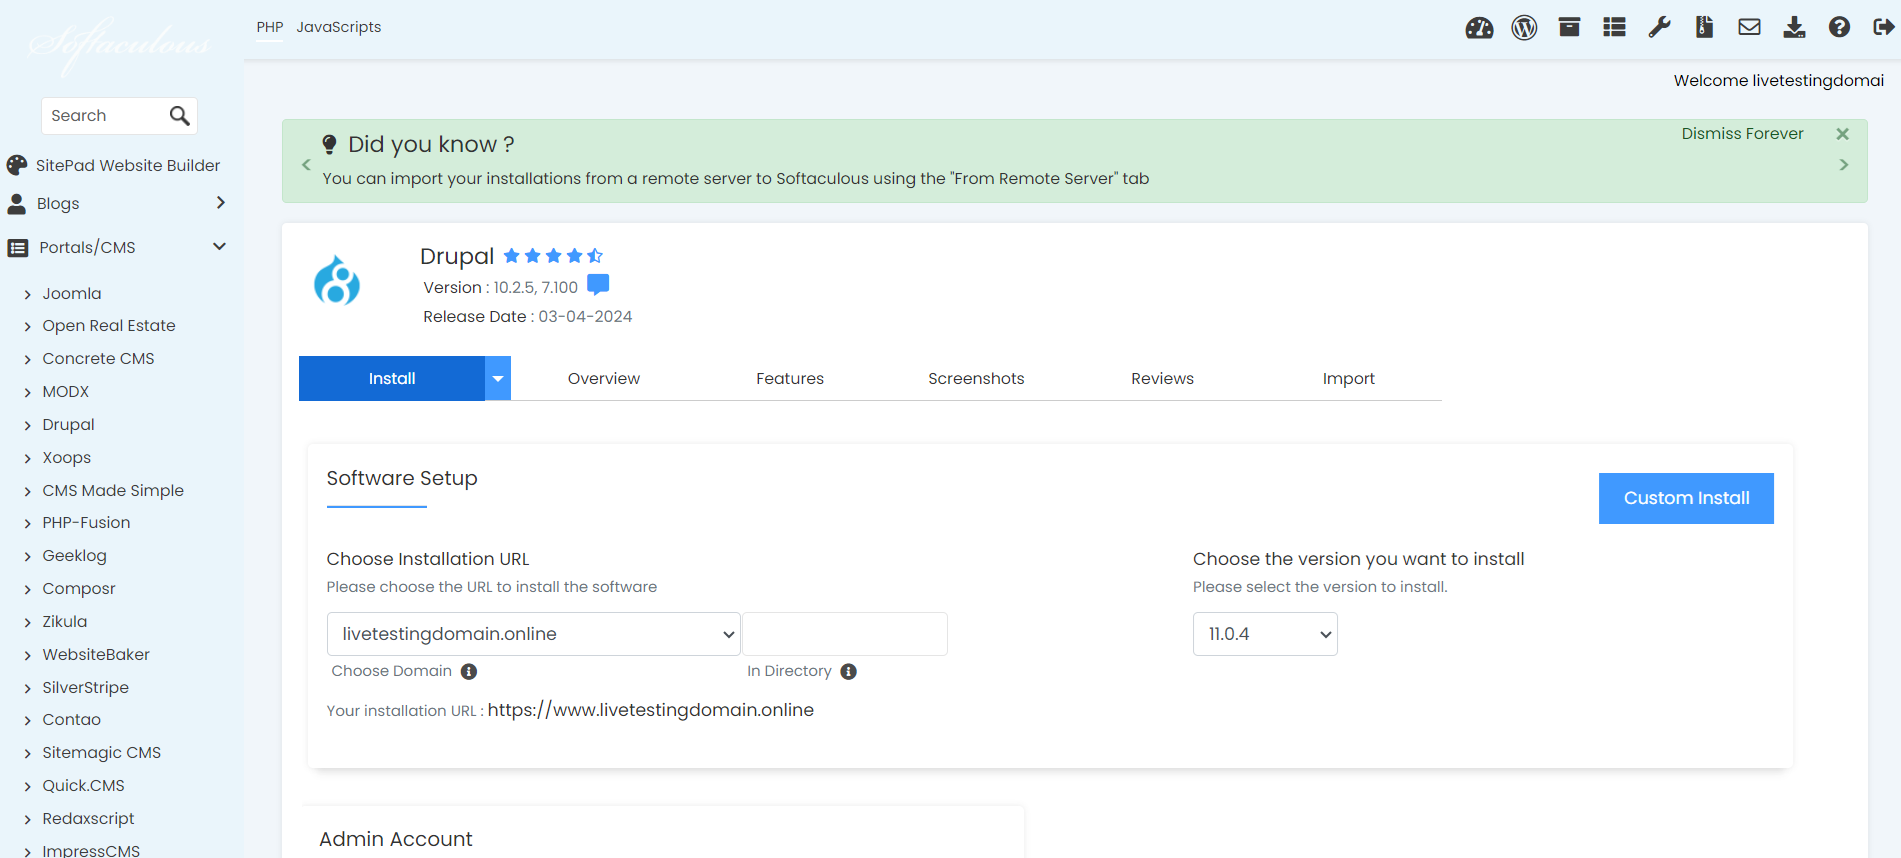Select Drupal in the sidebar
1901x858 pixels.
click(x=68, y=425)
